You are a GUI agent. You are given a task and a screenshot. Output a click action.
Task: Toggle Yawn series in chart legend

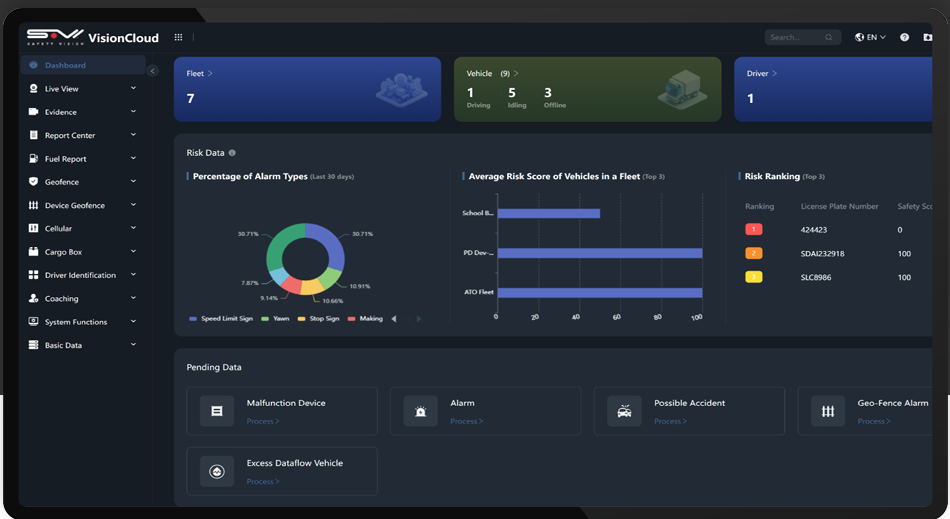[x=278, y=319]
